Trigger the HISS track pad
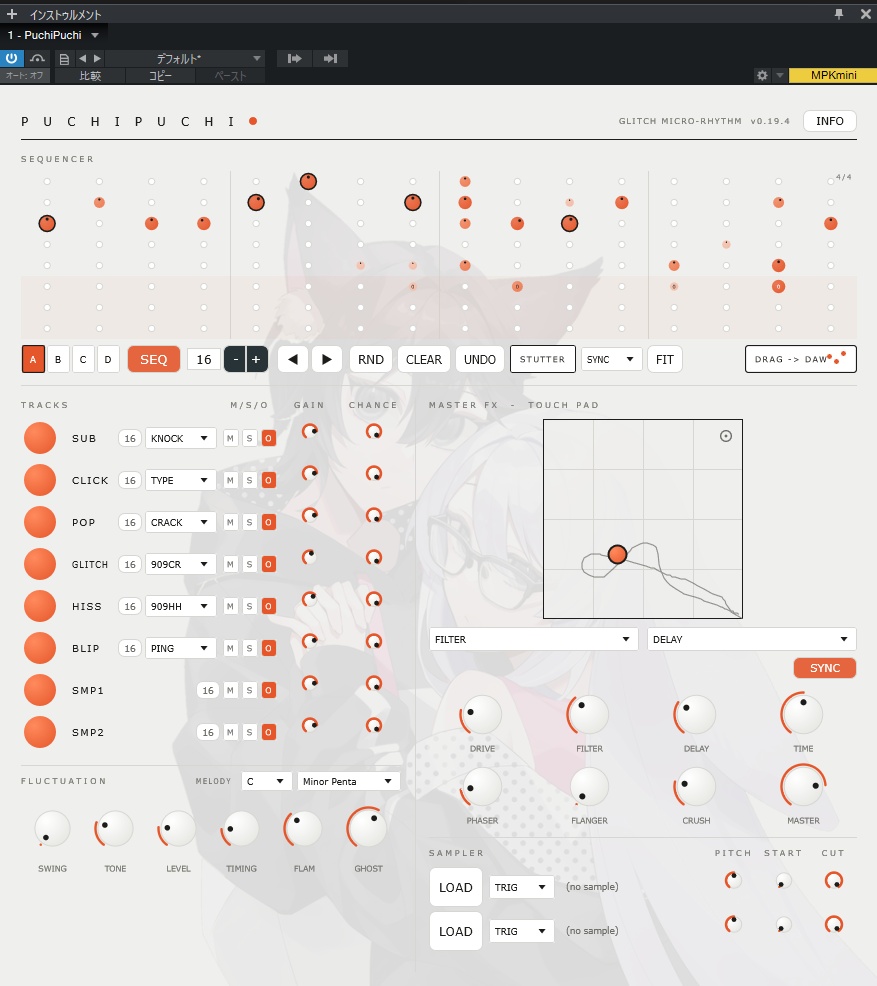 point(40,606)
